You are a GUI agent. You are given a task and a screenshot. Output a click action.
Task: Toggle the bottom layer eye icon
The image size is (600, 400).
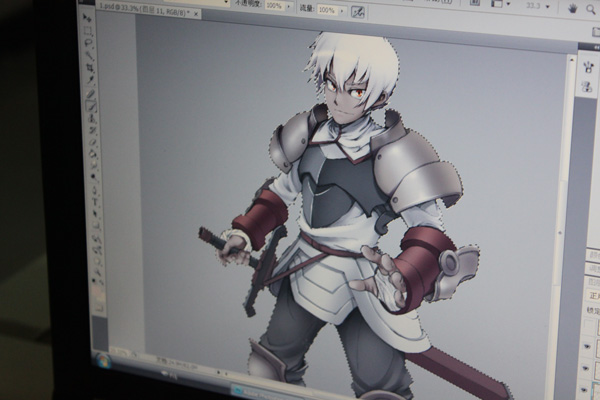584,390
